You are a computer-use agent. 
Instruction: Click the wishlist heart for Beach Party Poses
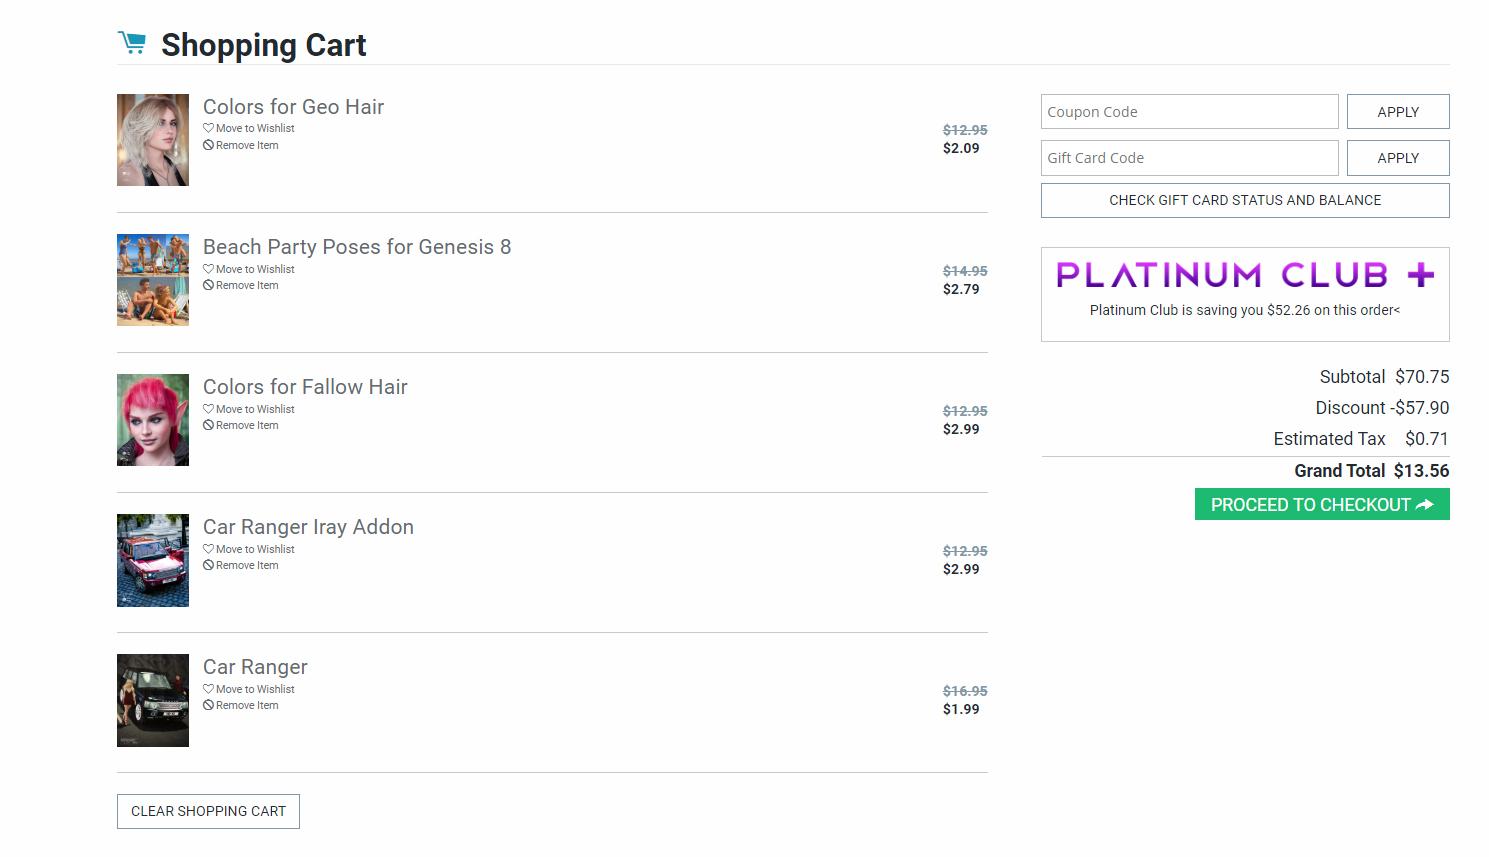click(x=208, y=269)
